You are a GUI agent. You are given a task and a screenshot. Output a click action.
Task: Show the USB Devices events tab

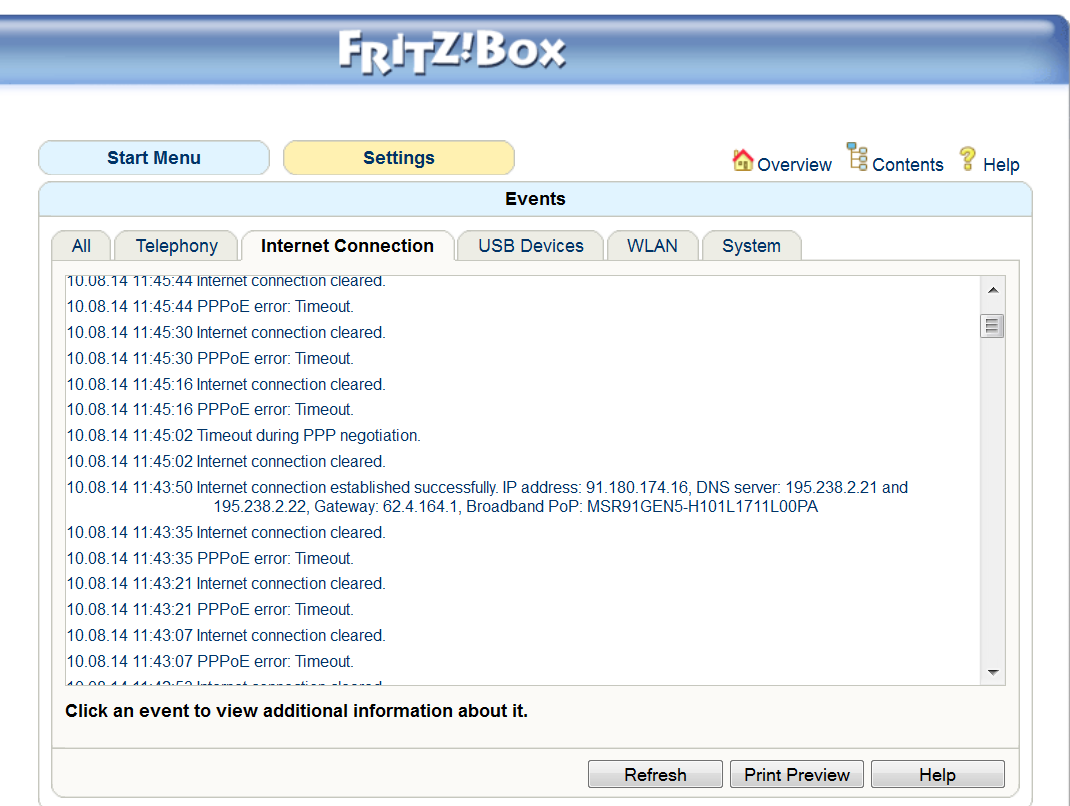coord(530,246)
